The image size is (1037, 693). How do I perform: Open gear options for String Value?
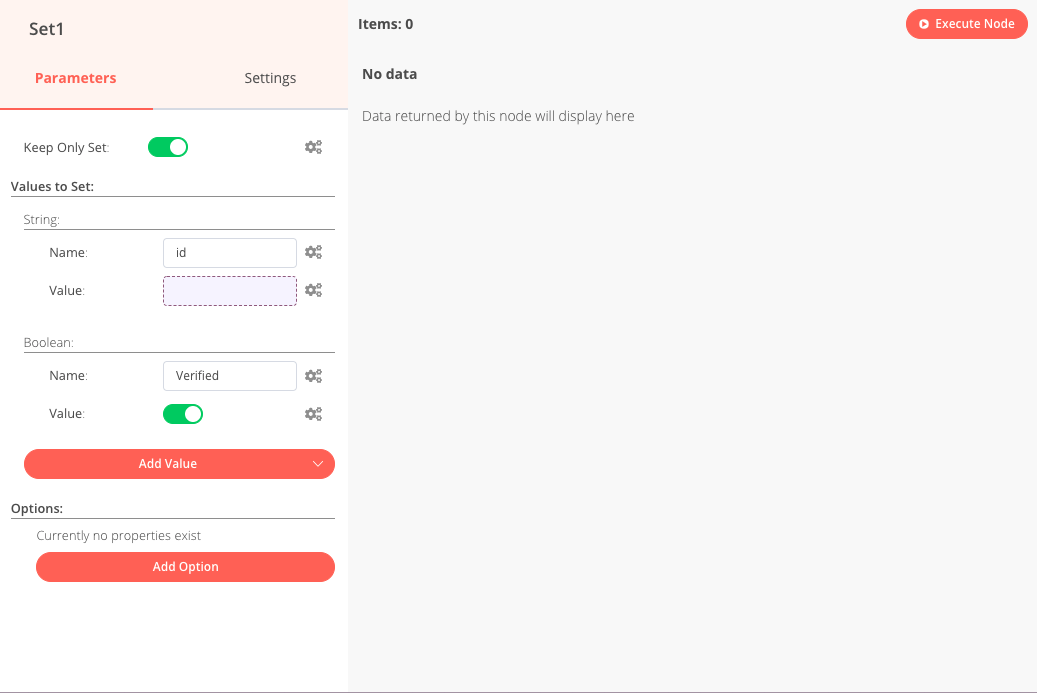tap(313, 290)
